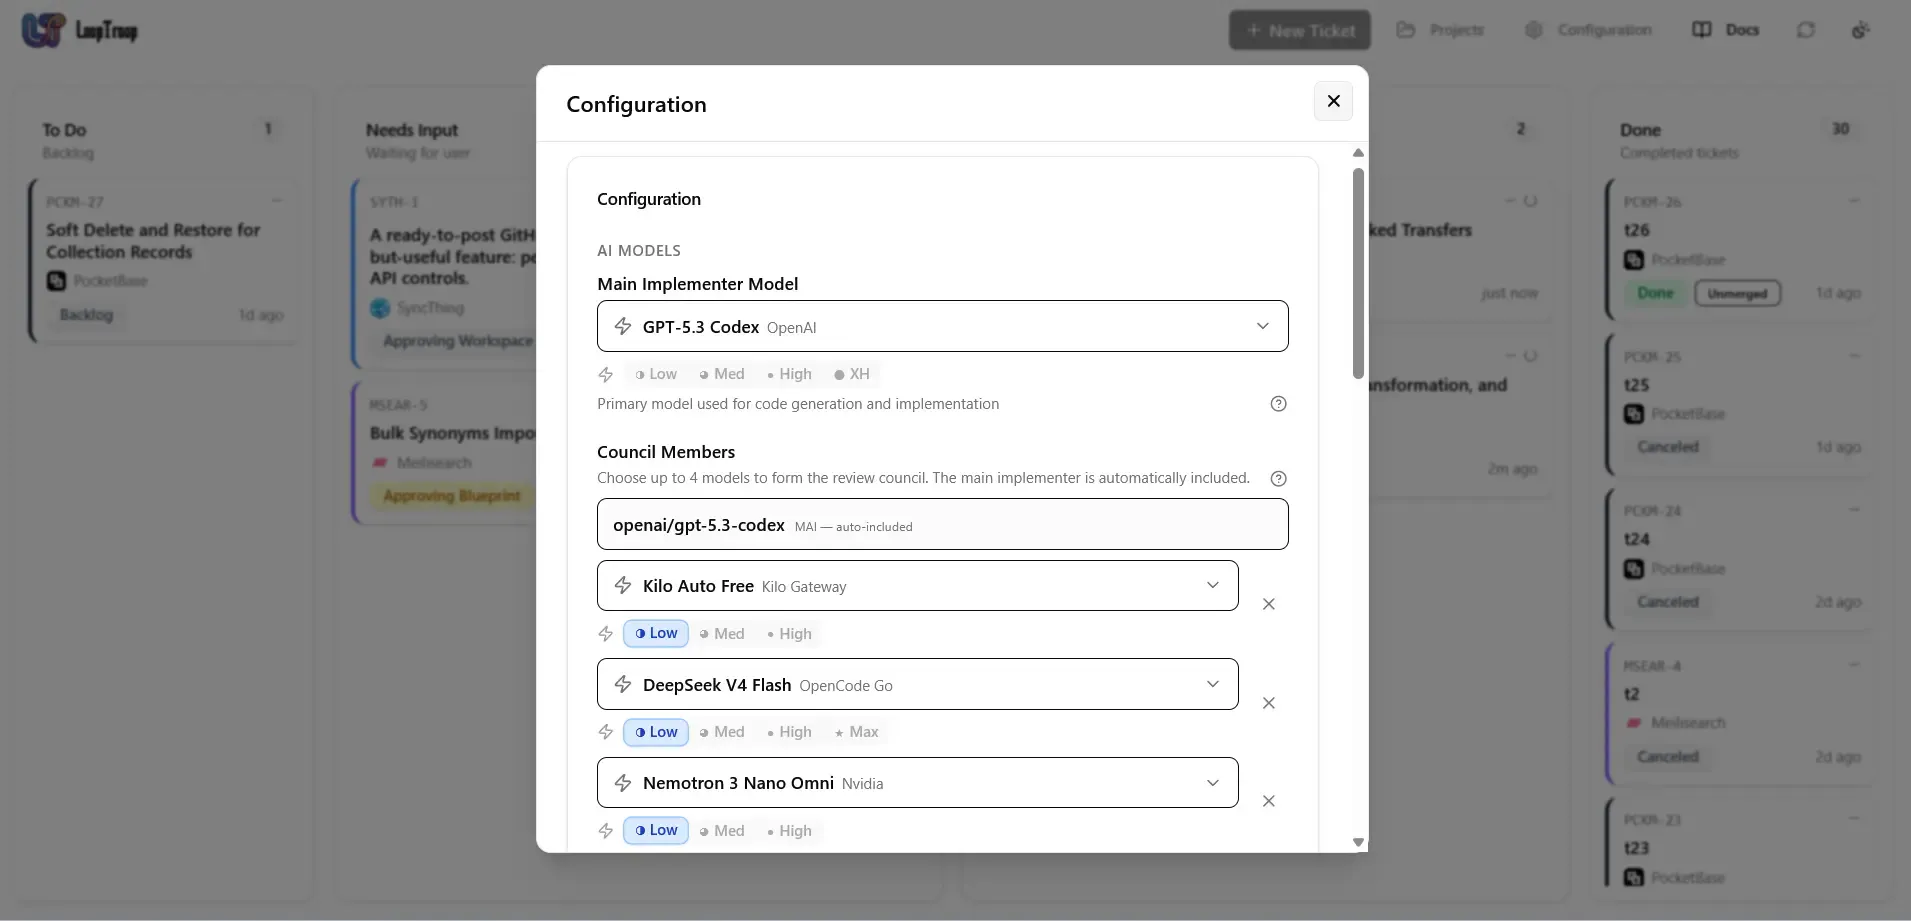Open the t26 ticket in Done column

[x=1740, y=250]
